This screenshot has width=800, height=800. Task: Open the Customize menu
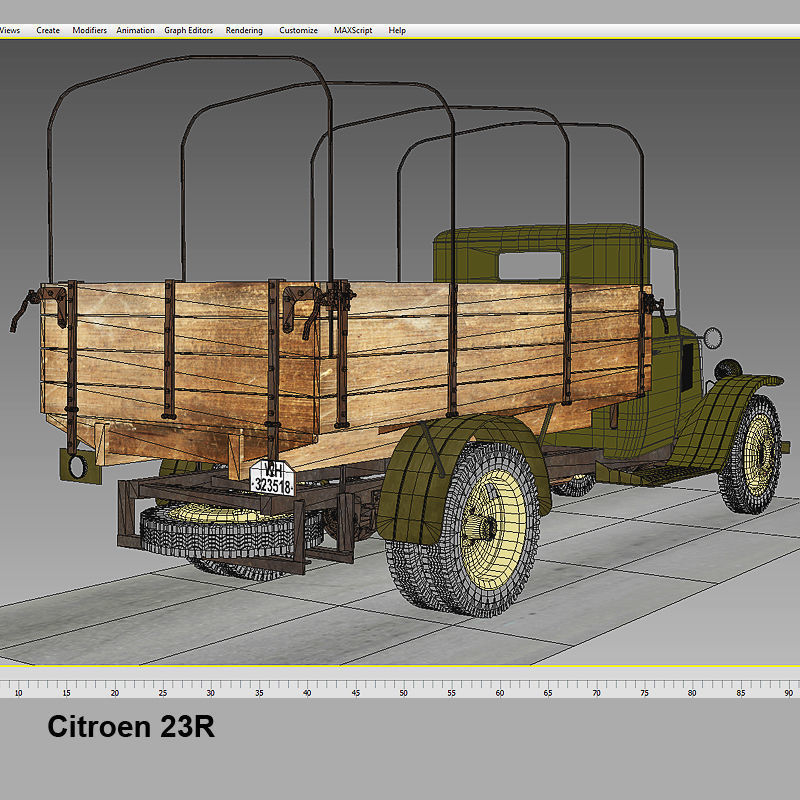coord(298,31)
